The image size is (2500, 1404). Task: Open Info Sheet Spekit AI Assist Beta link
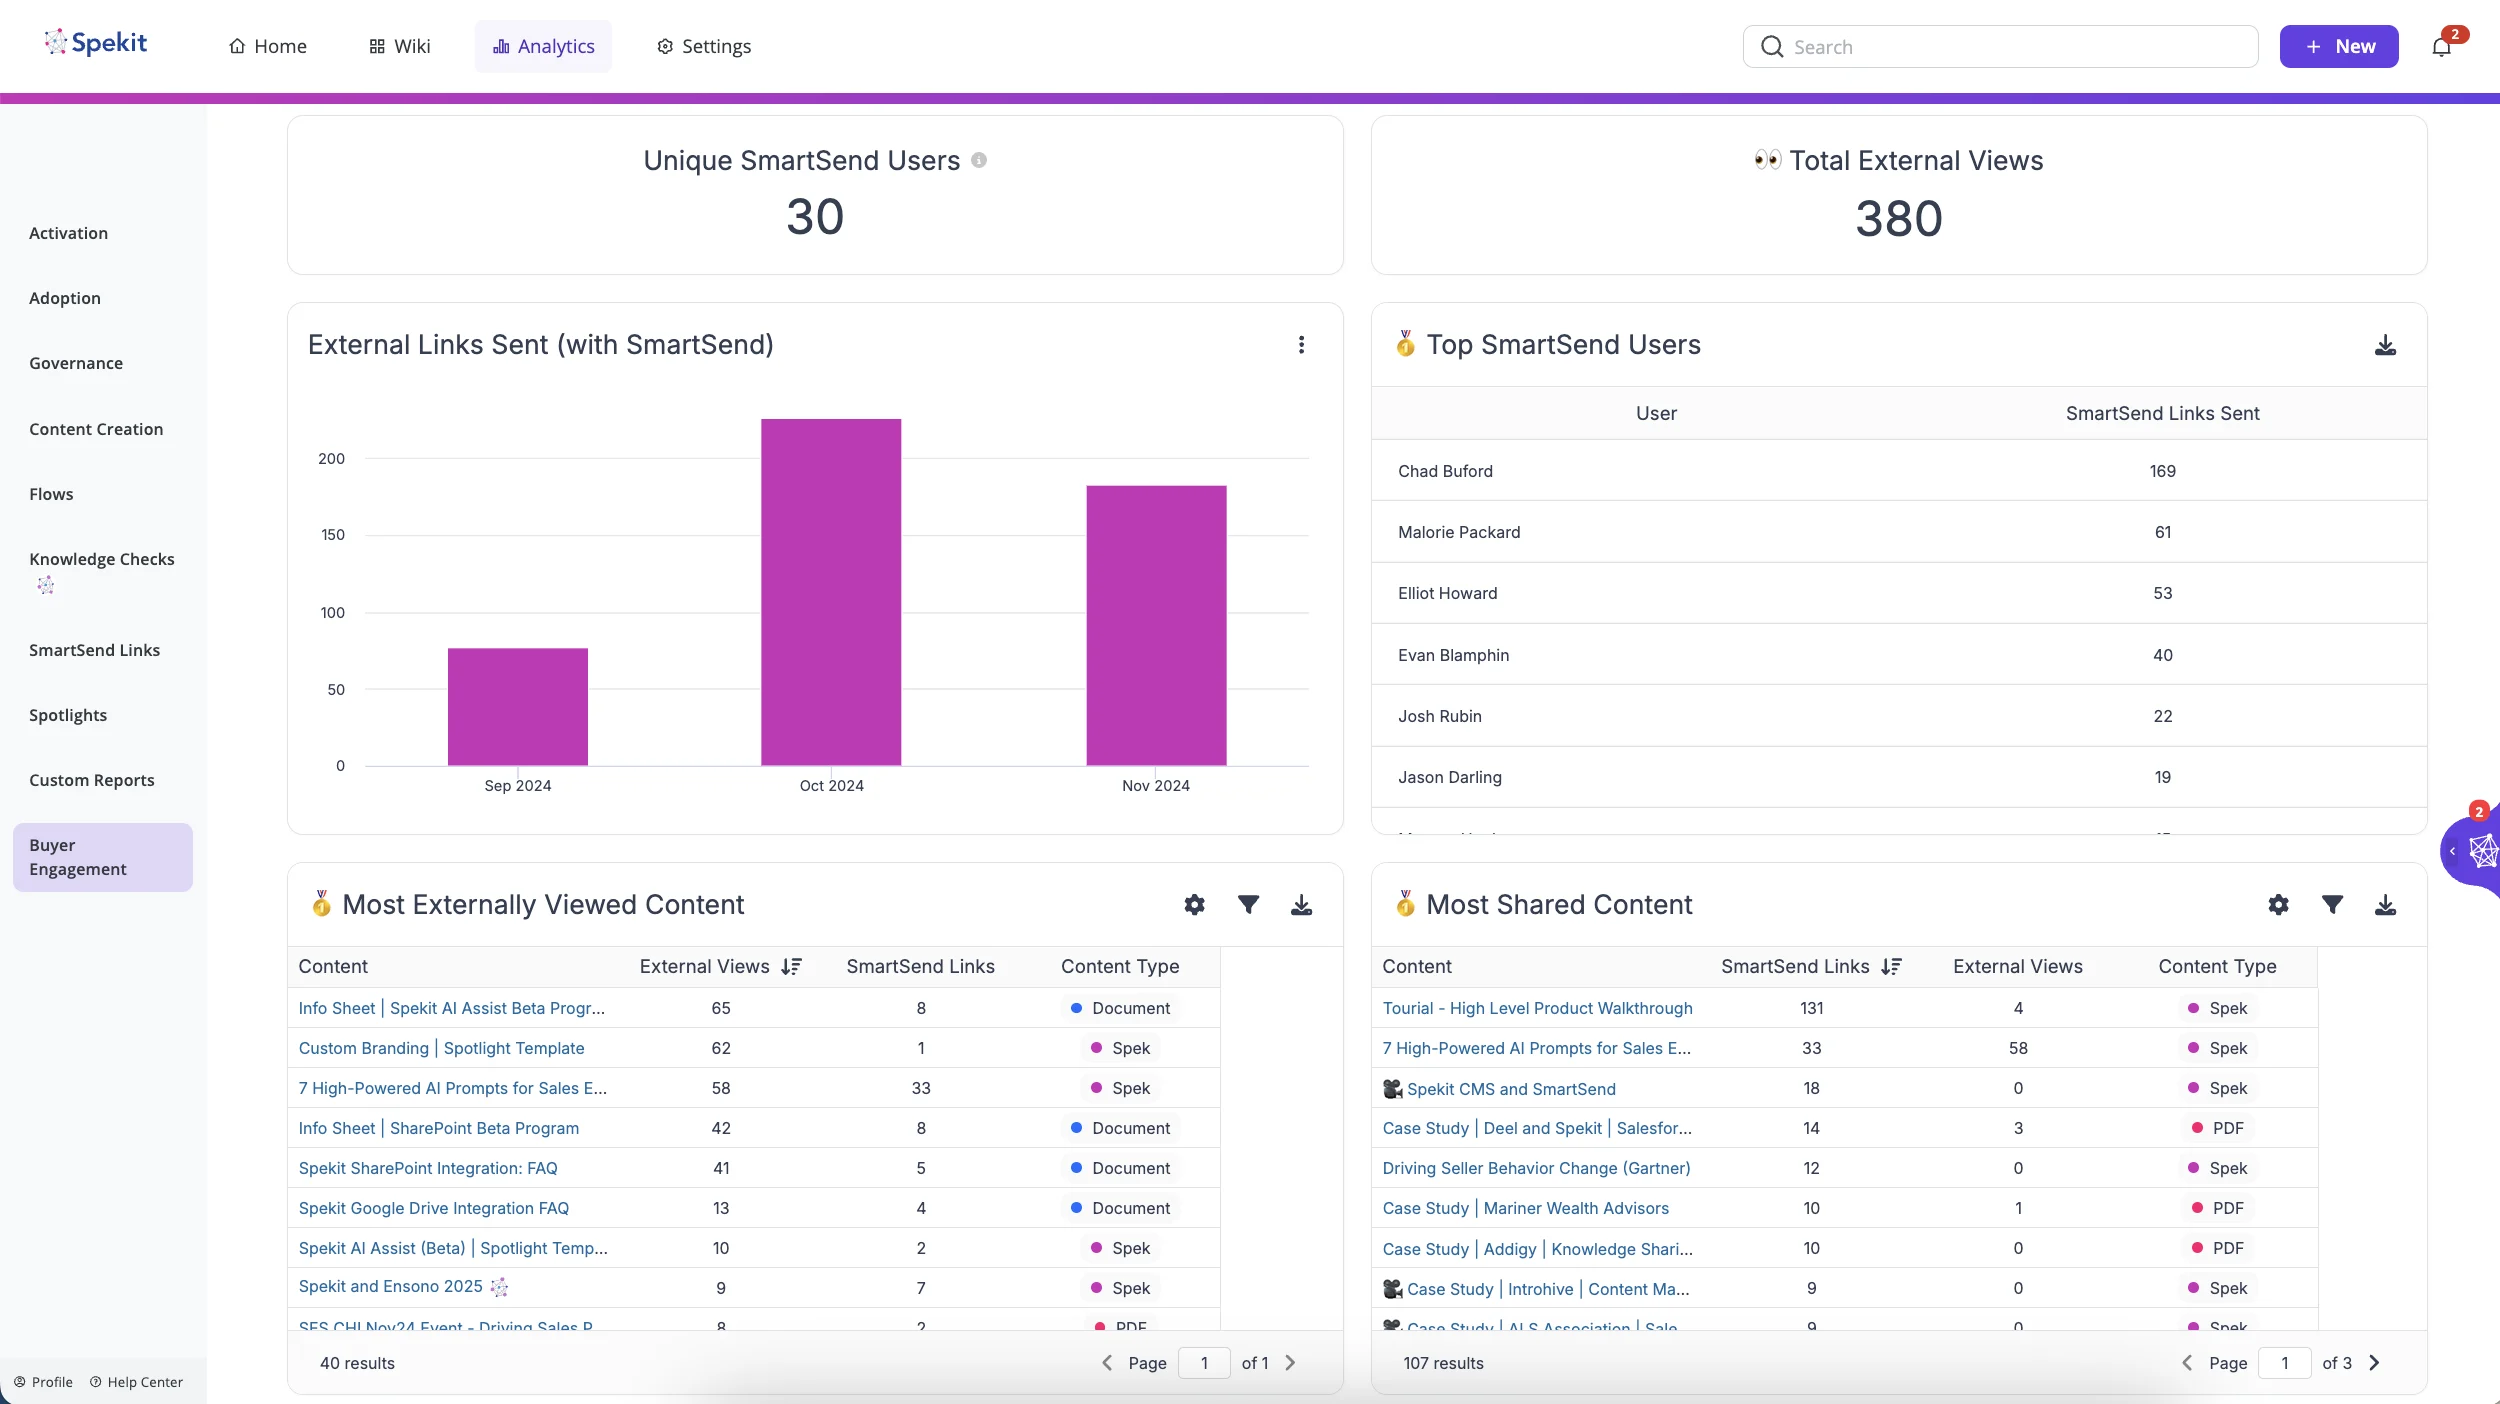(x=452, y=1008)
